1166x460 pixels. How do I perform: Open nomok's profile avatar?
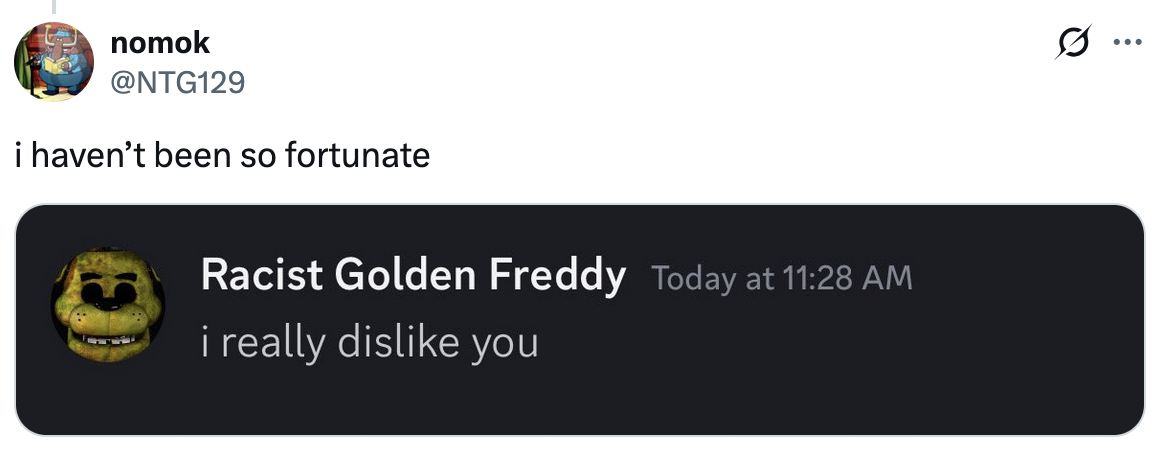[53, 62]
